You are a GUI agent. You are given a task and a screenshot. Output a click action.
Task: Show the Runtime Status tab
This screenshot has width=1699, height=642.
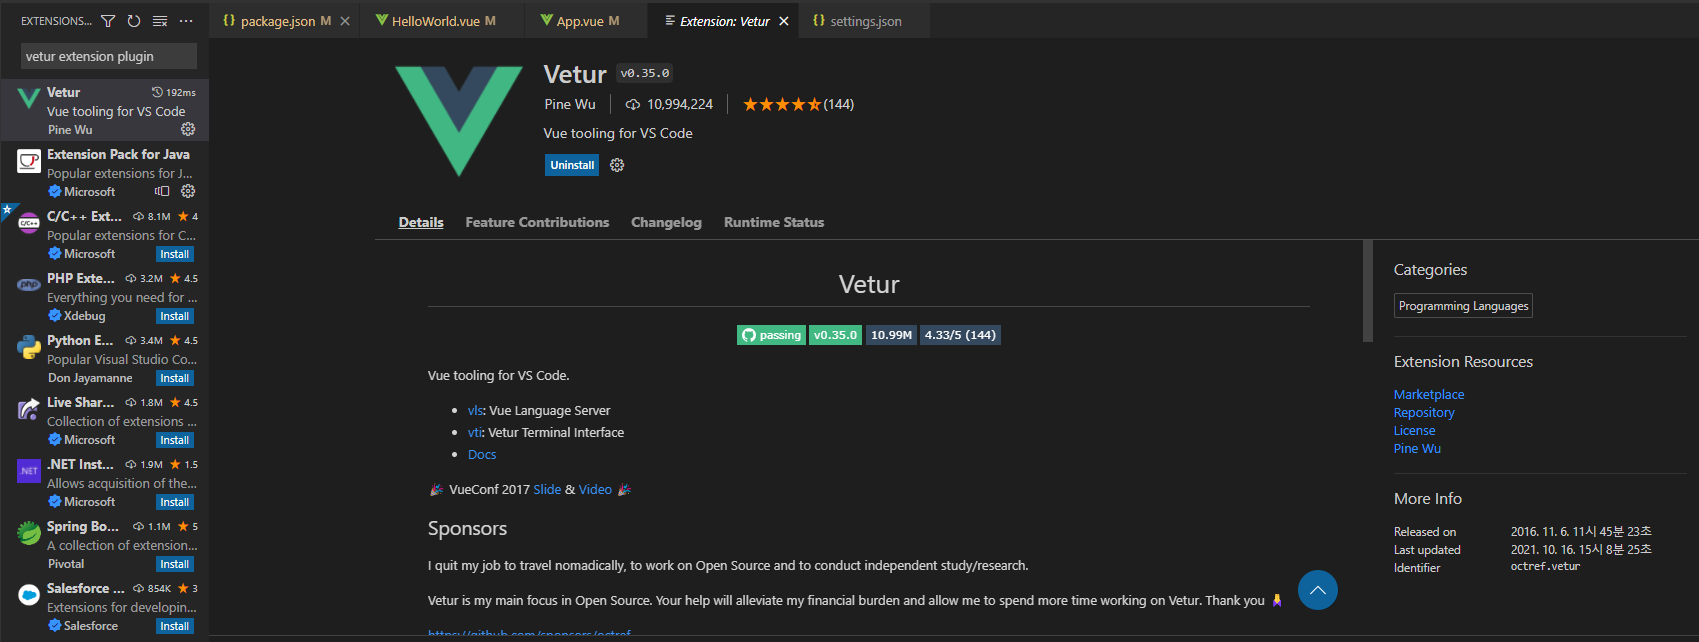(x=774, y=222)
